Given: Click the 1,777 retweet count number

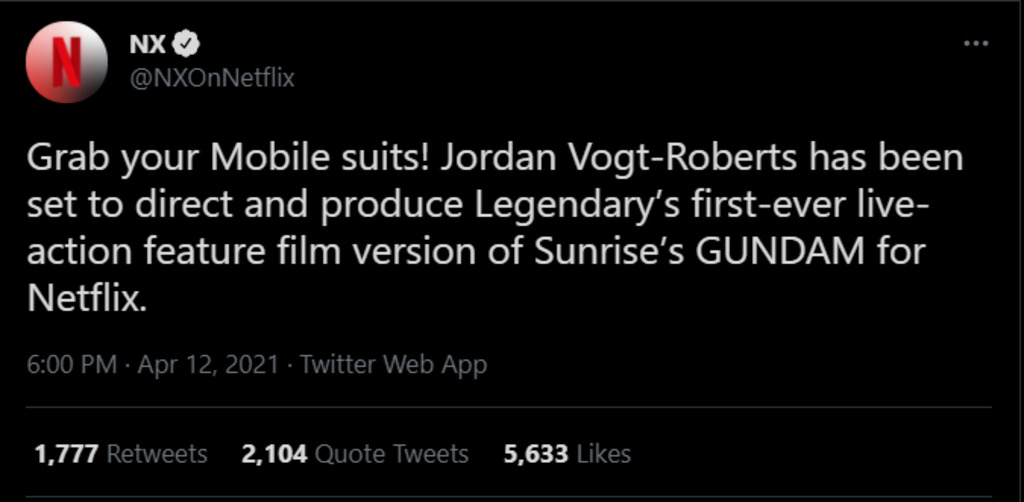Looking at the screenshot, I should tap(67, 454).
